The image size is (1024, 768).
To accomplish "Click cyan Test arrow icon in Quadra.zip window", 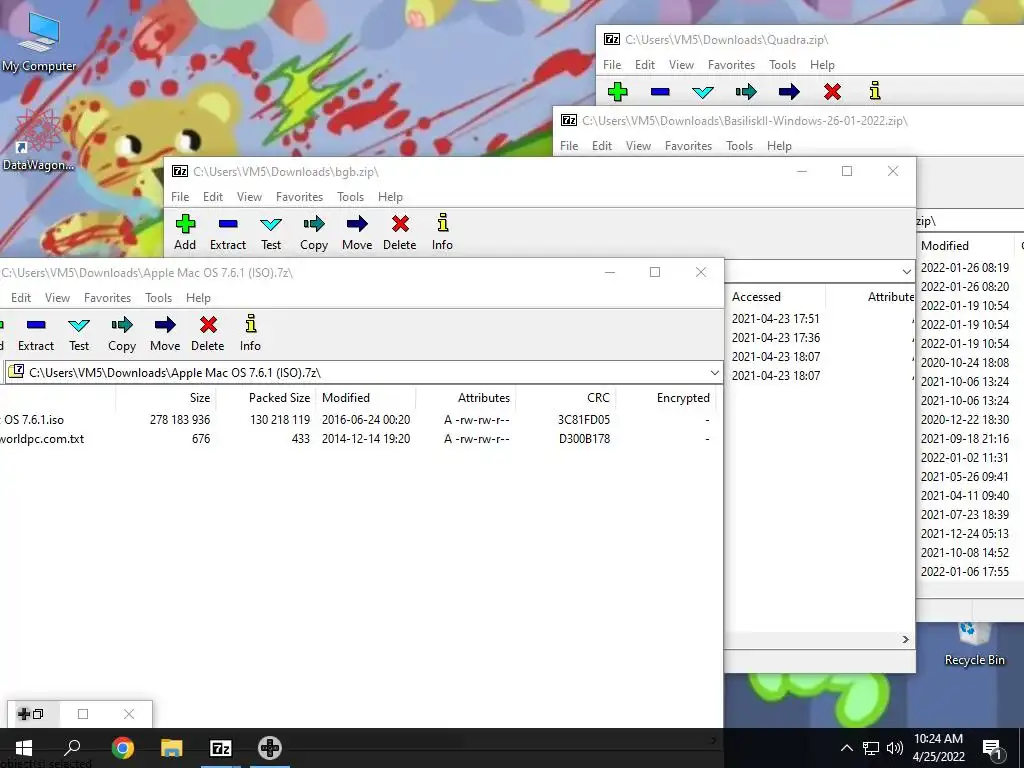I will click(703, 91).
